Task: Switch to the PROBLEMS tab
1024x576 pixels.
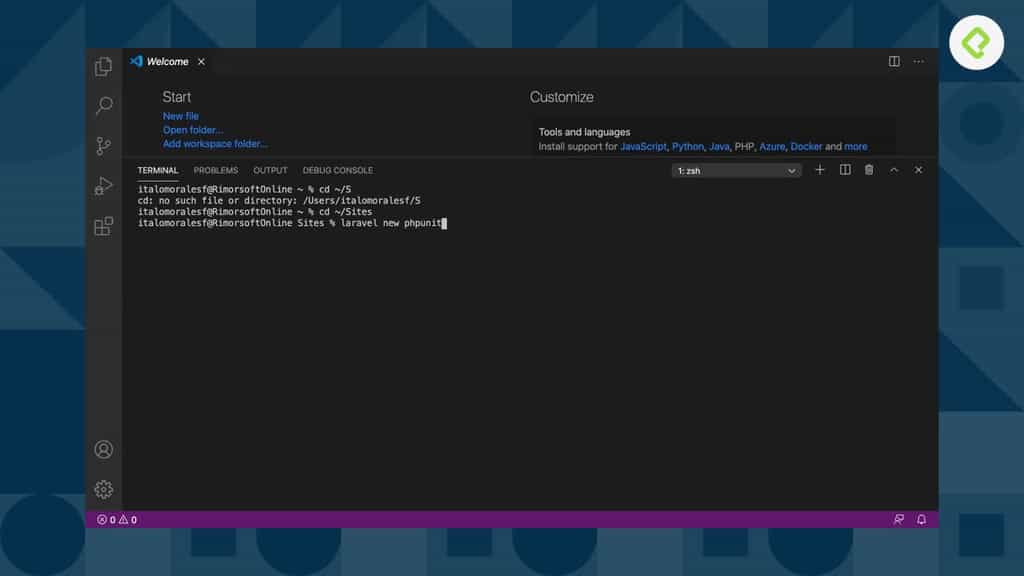Action: (x=215, y=170)
